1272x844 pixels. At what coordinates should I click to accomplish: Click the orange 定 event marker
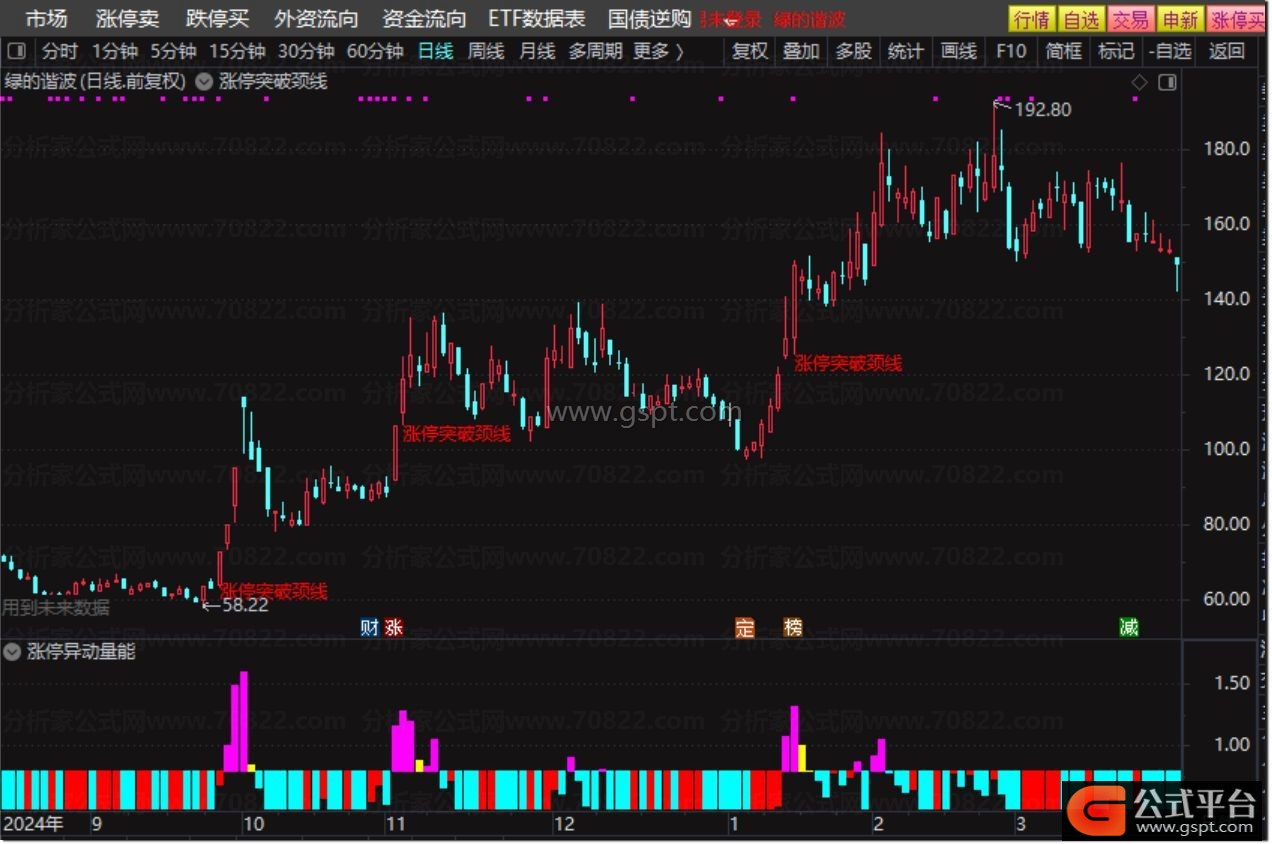point(744,628)
